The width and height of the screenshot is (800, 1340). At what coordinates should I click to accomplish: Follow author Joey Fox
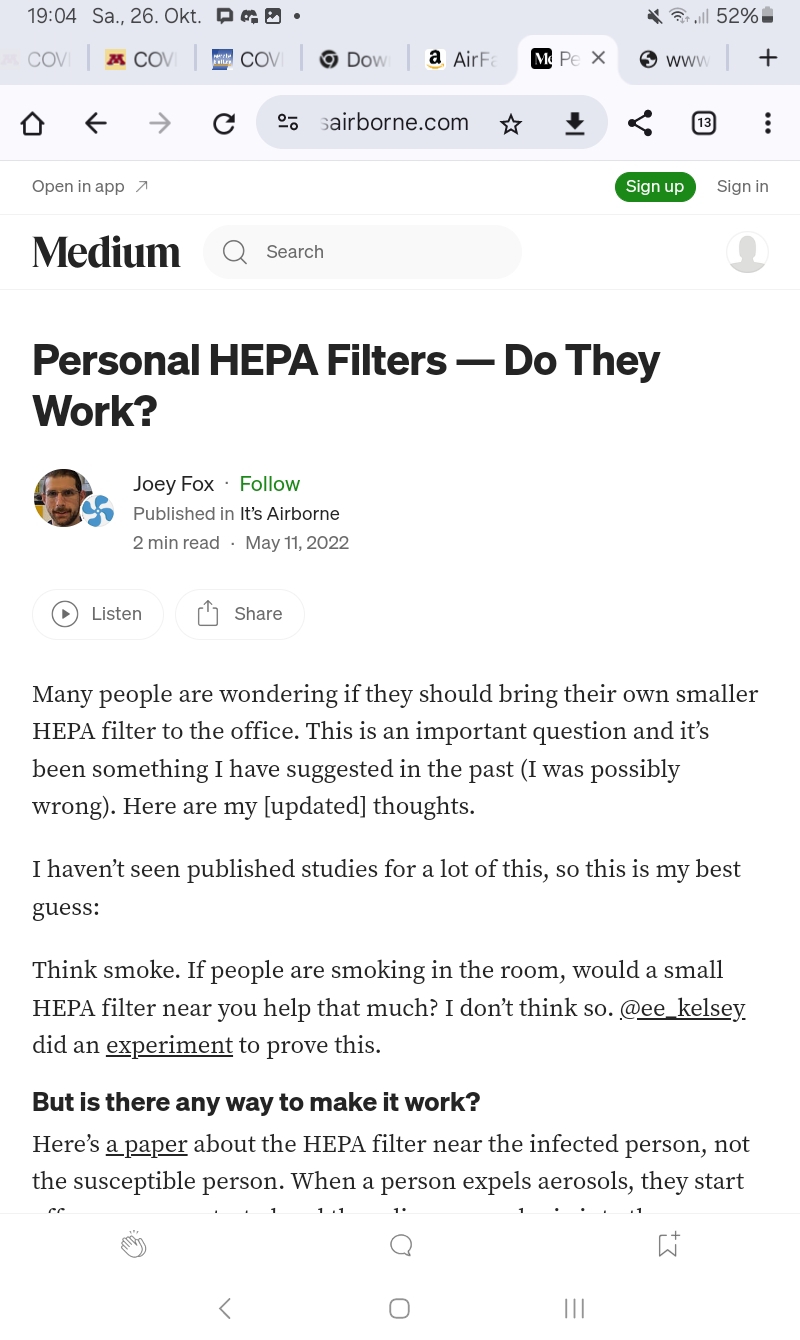269,484
